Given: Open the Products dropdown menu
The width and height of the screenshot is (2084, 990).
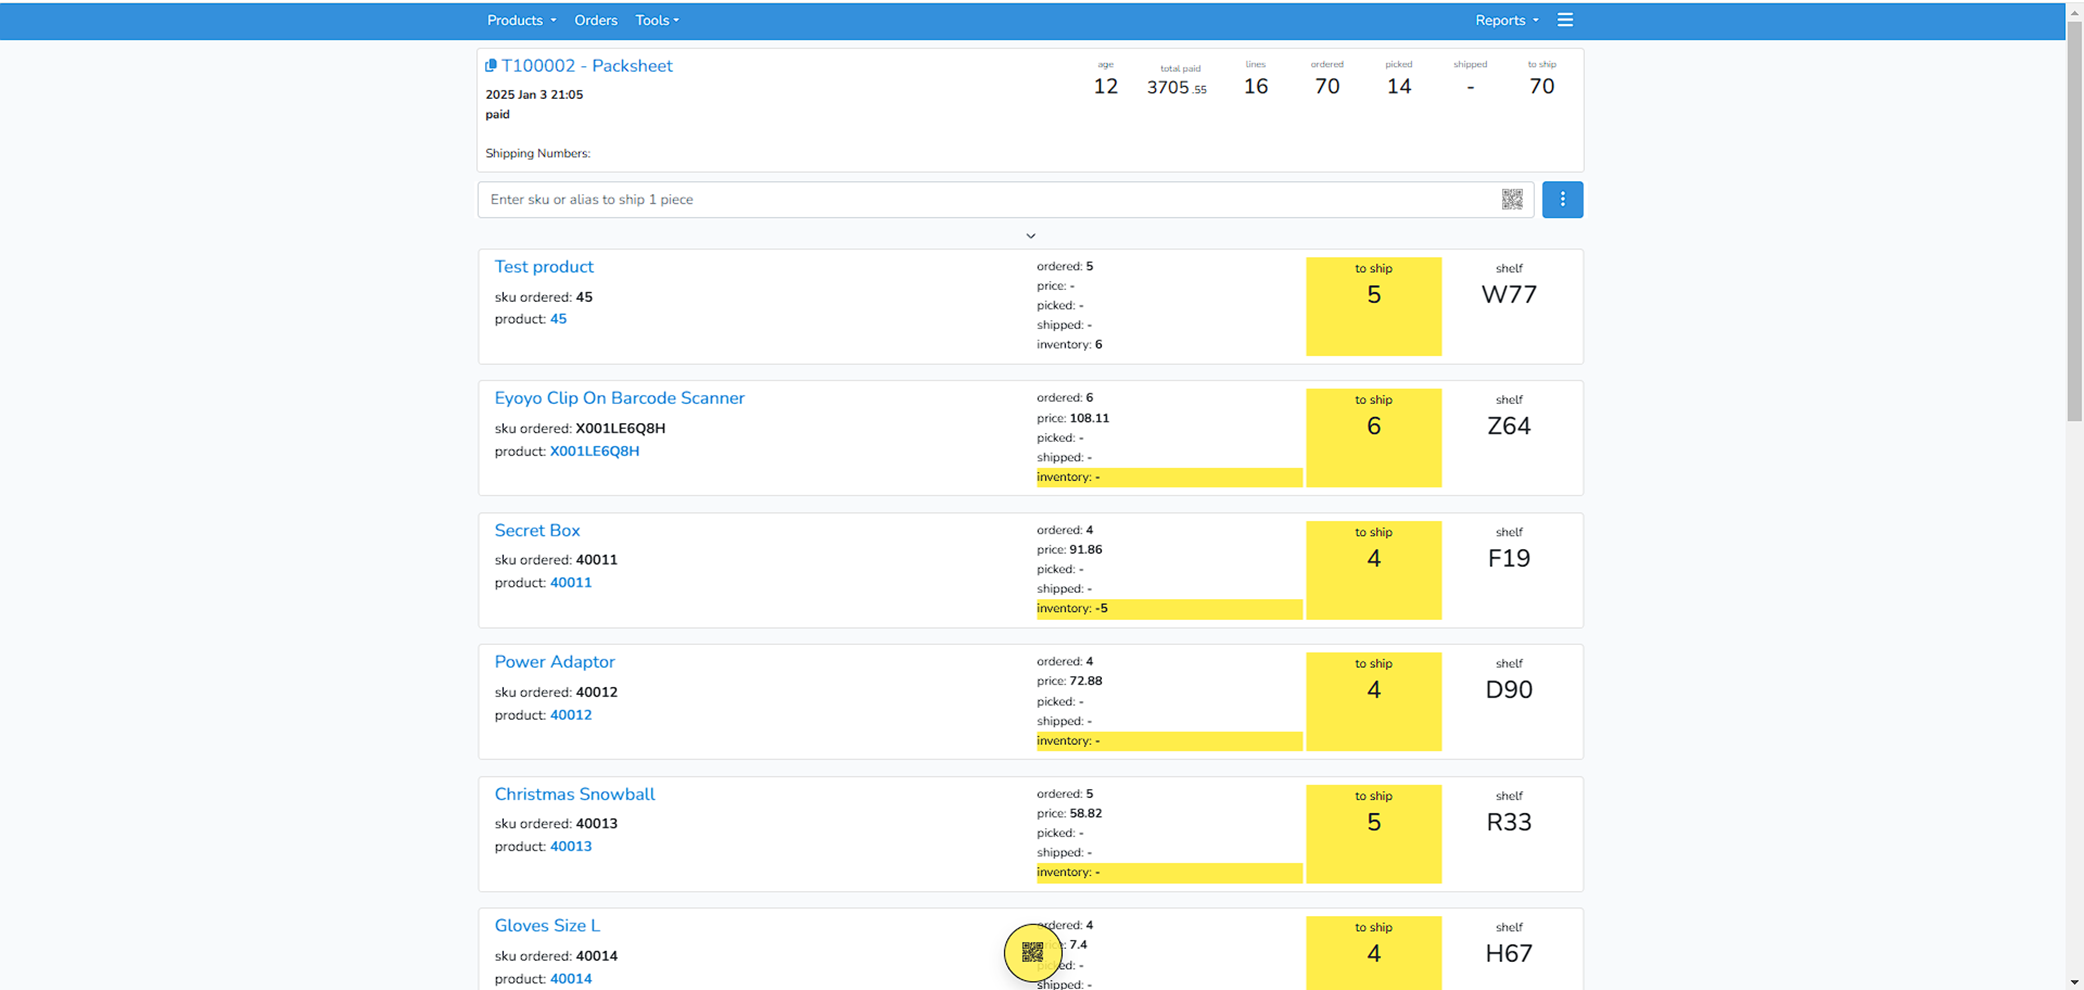Looking at the screenshot, I should 521,20.
